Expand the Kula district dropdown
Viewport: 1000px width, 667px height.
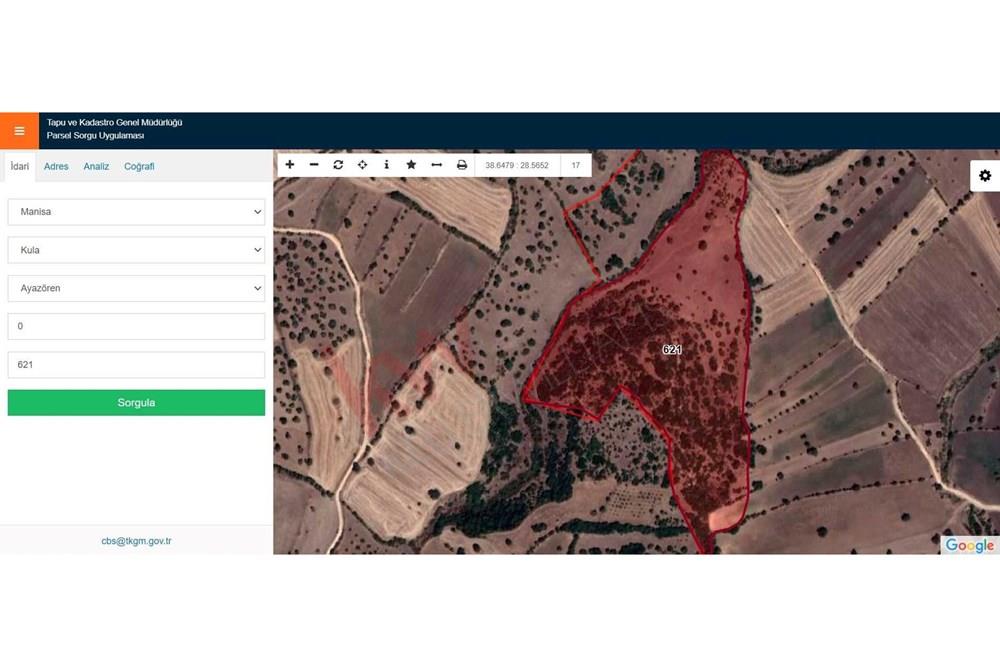(136, 250)
